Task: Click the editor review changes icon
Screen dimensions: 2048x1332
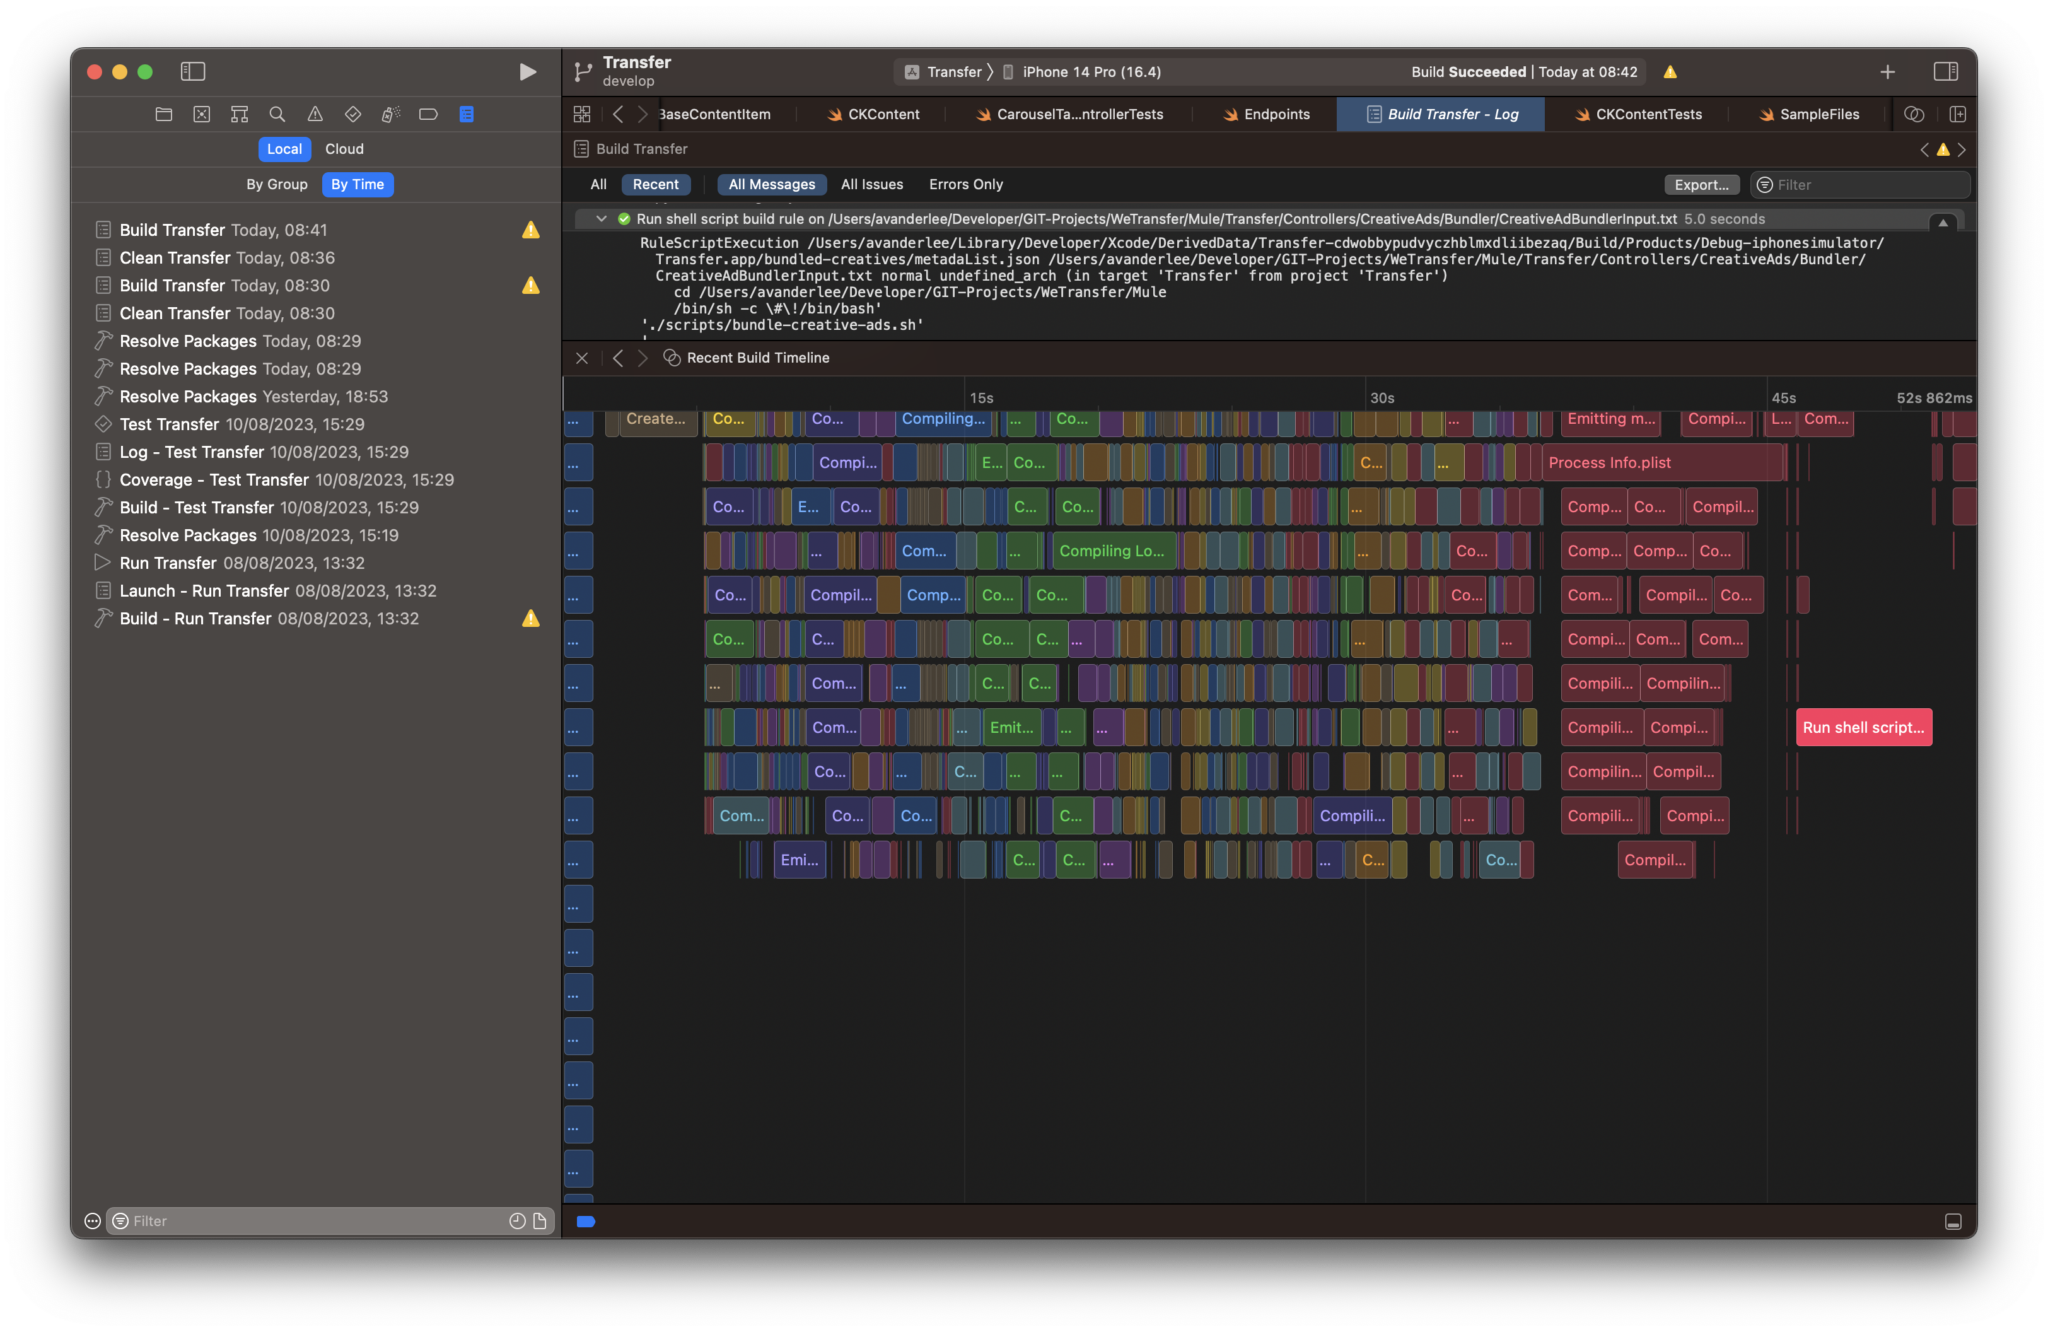Action: point(1914,114)
